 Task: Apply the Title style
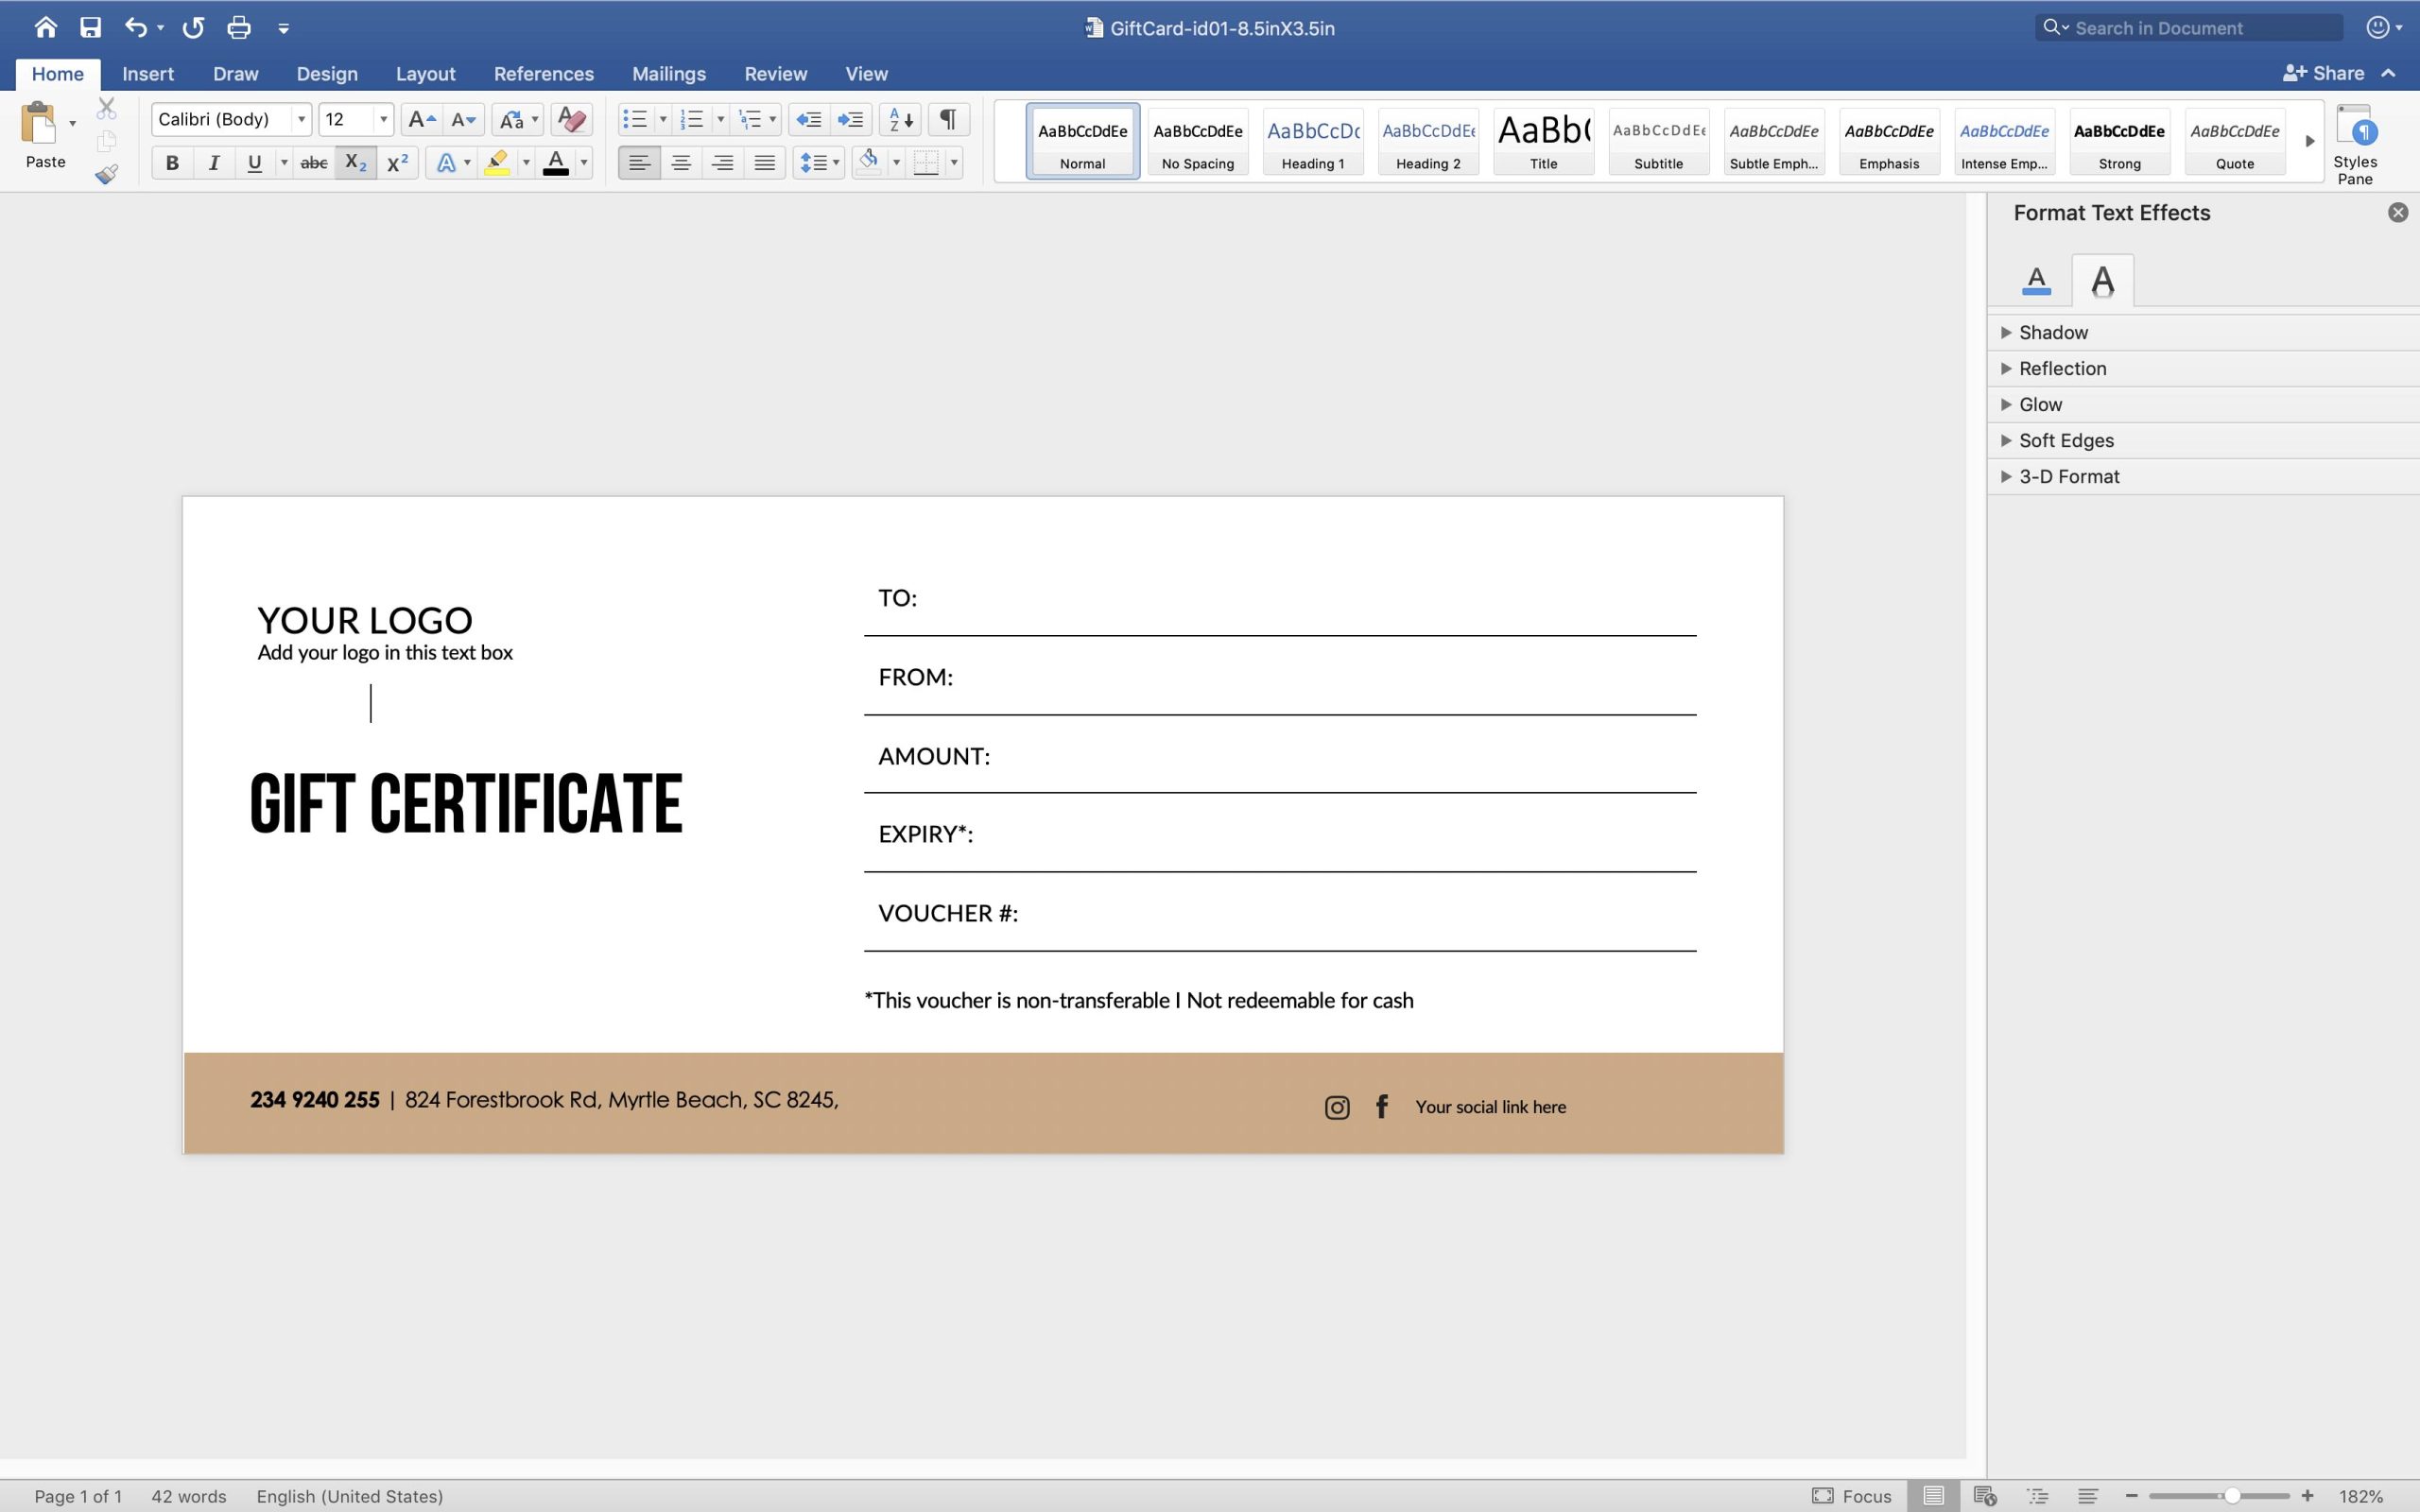tap(1543, 142)
